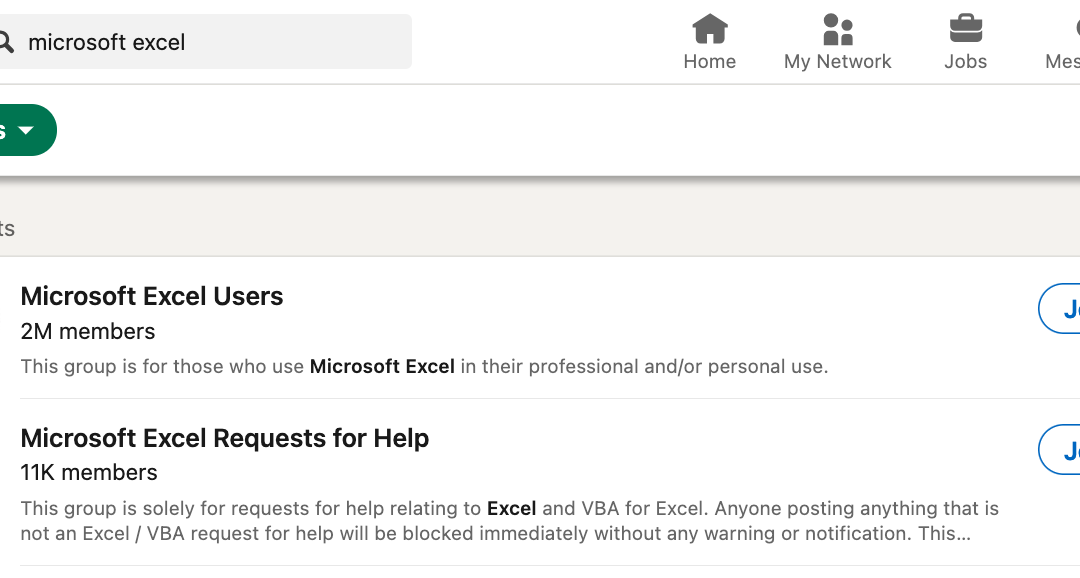Join the Microsoft Excel Users group
This screenshot has width=1080, height=578.
(1063, 309)
